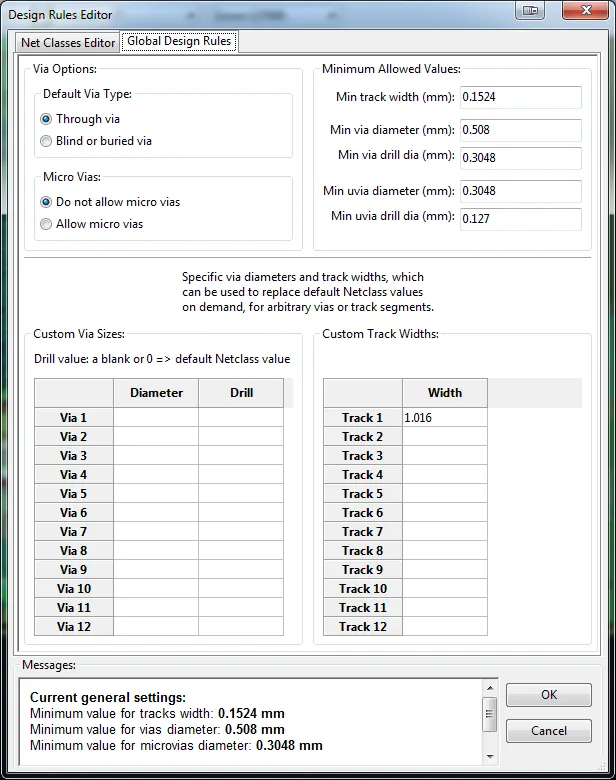Click the Track 2 width cell

click(445, 437)
